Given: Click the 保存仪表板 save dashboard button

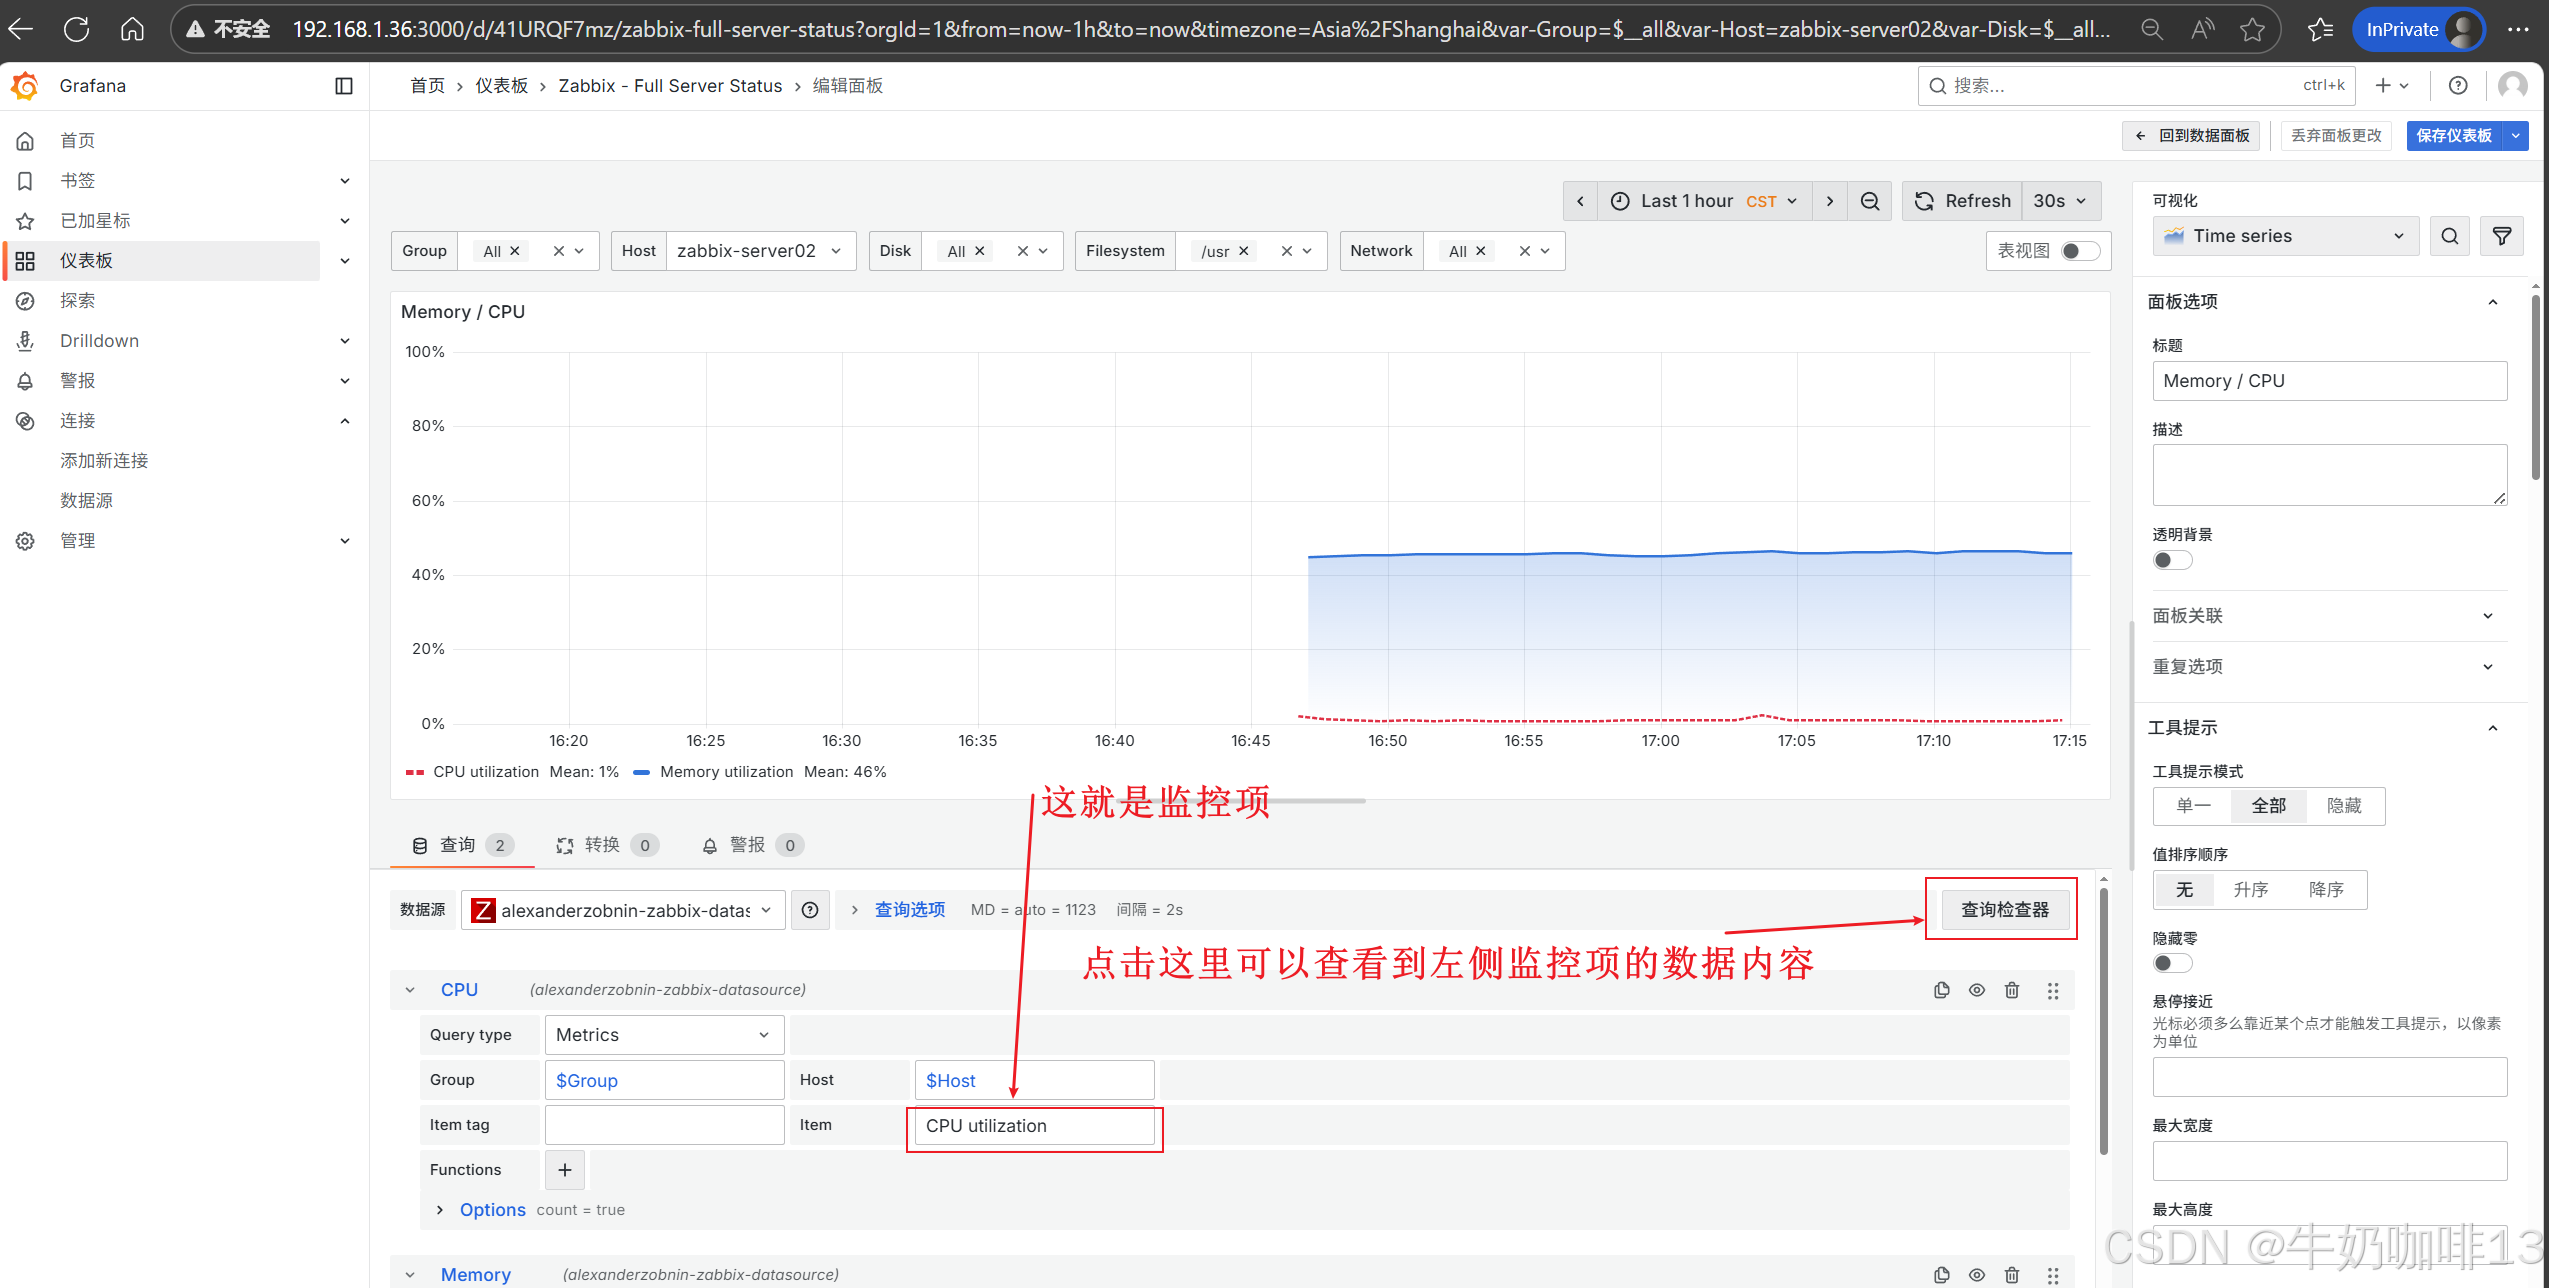Looking at the screenshot, I should click(x=2453, y=136).
